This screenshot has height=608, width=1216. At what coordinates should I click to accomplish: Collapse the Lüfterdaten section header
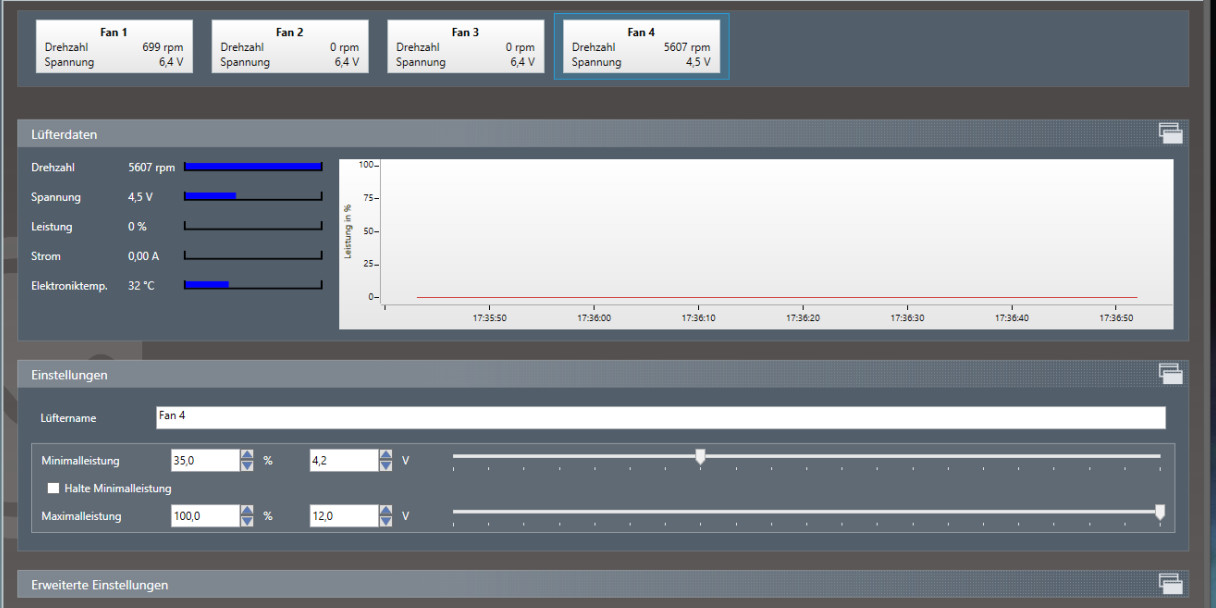click(64, 134)
